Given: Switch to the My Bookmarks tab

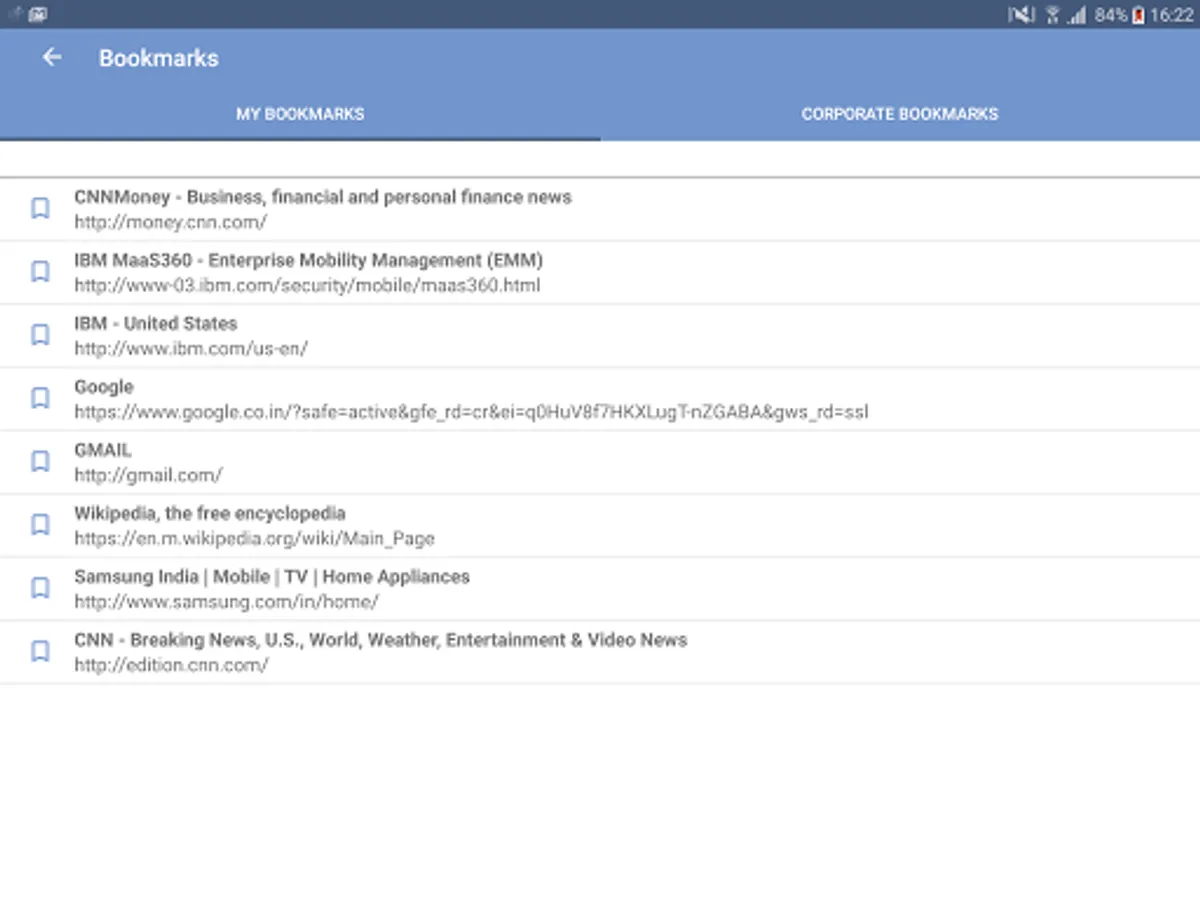Looking at the screenshot, I should point(300,114).
